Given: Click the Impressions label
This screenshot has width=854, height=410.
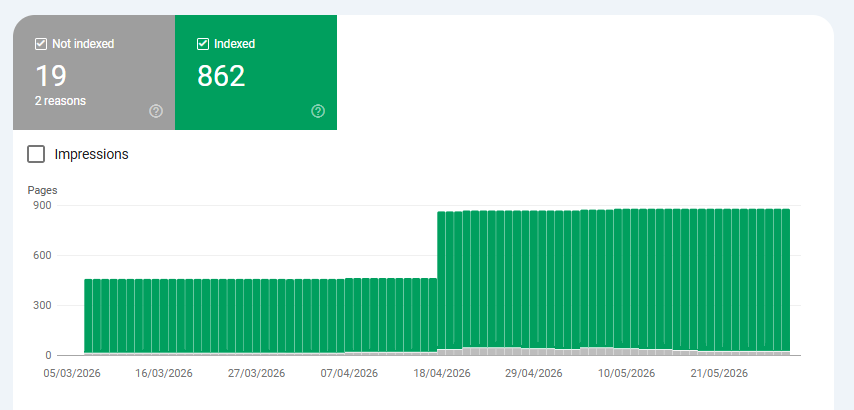Looking at the screenshot, I should click(92, 155).
